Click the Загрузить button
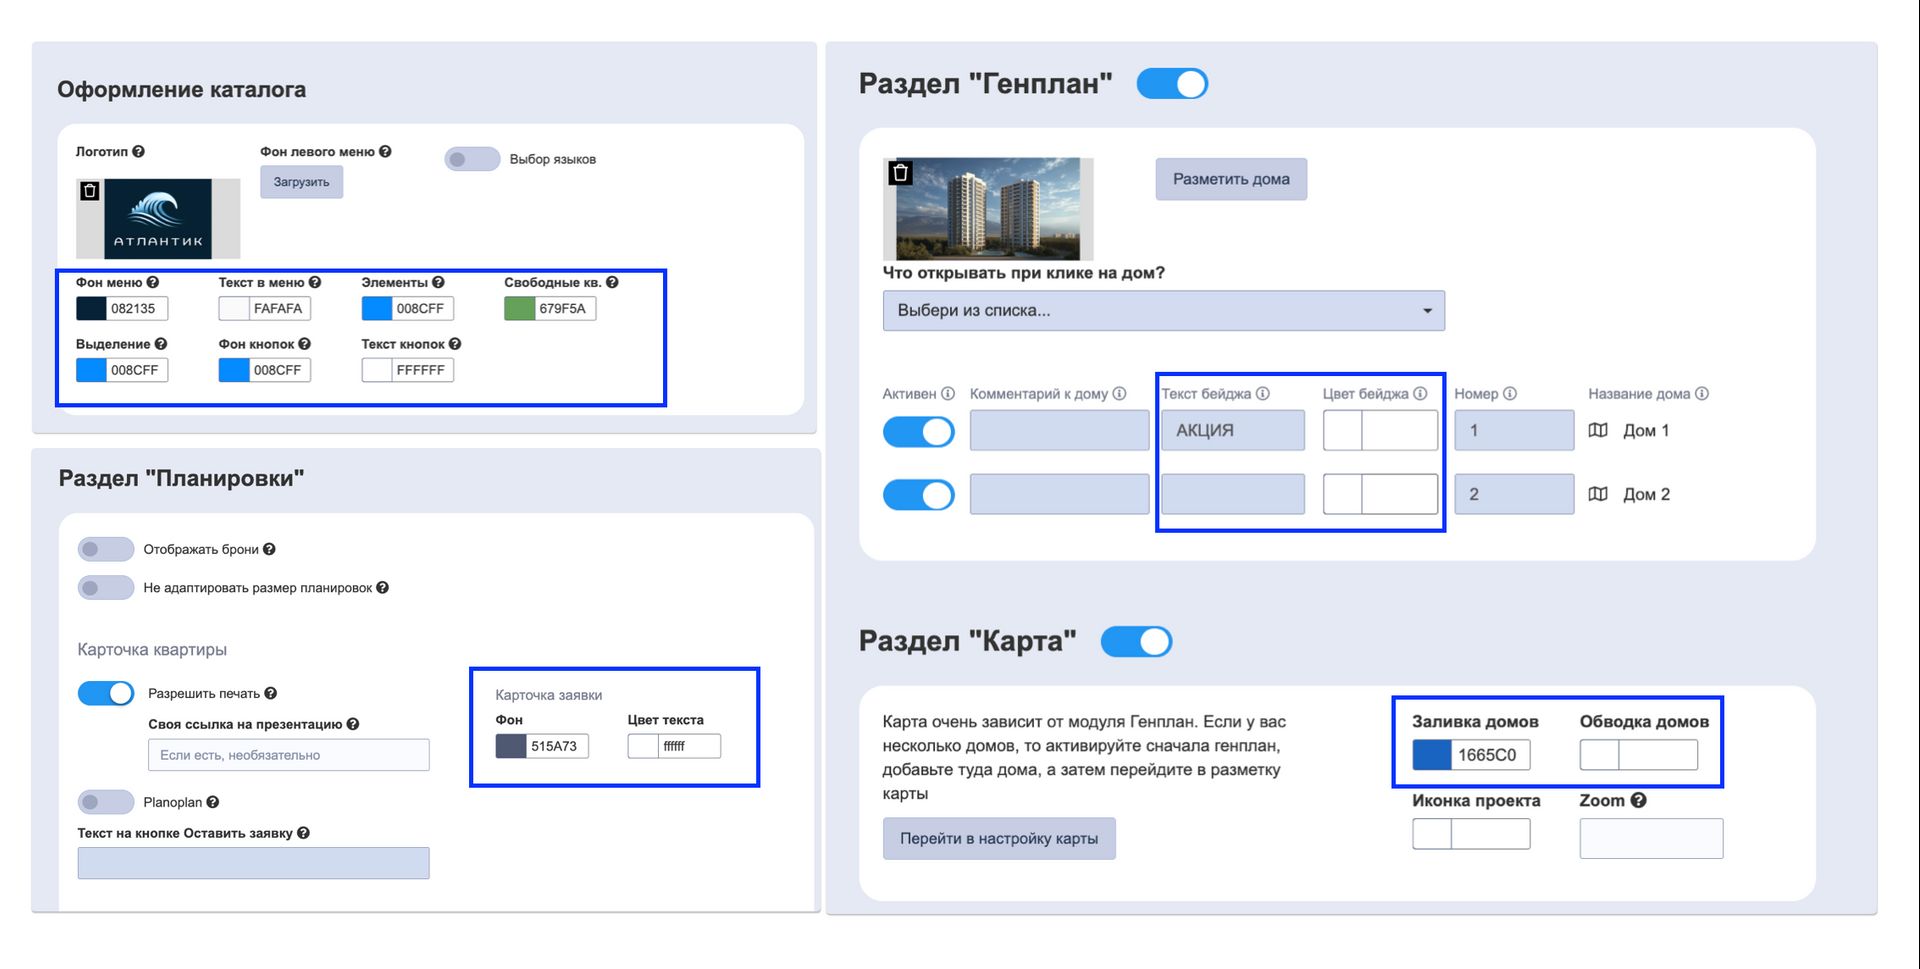 pos(301,182)
